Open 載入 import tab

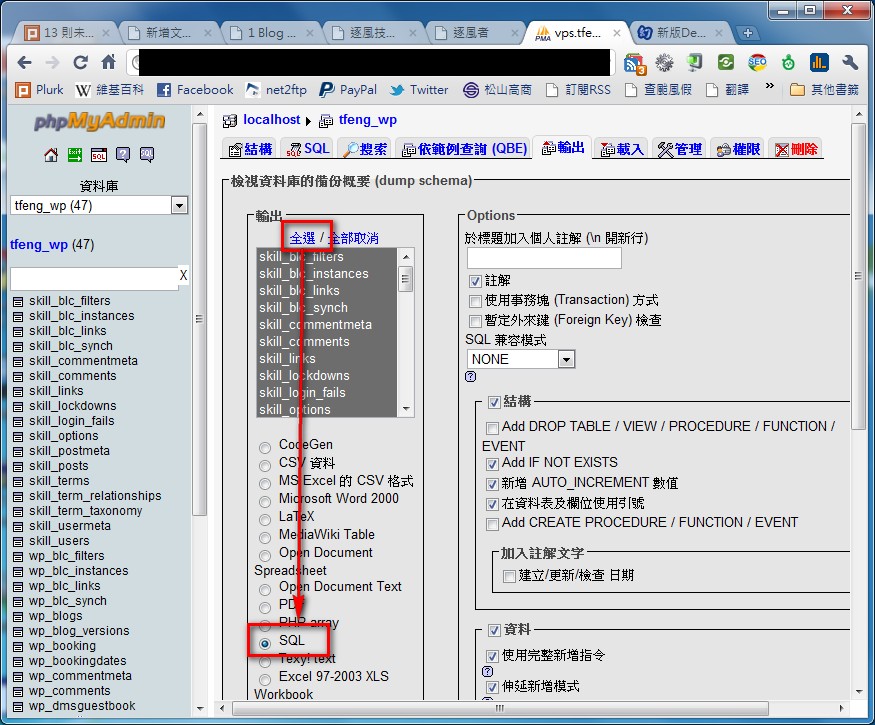pos(622,149)
